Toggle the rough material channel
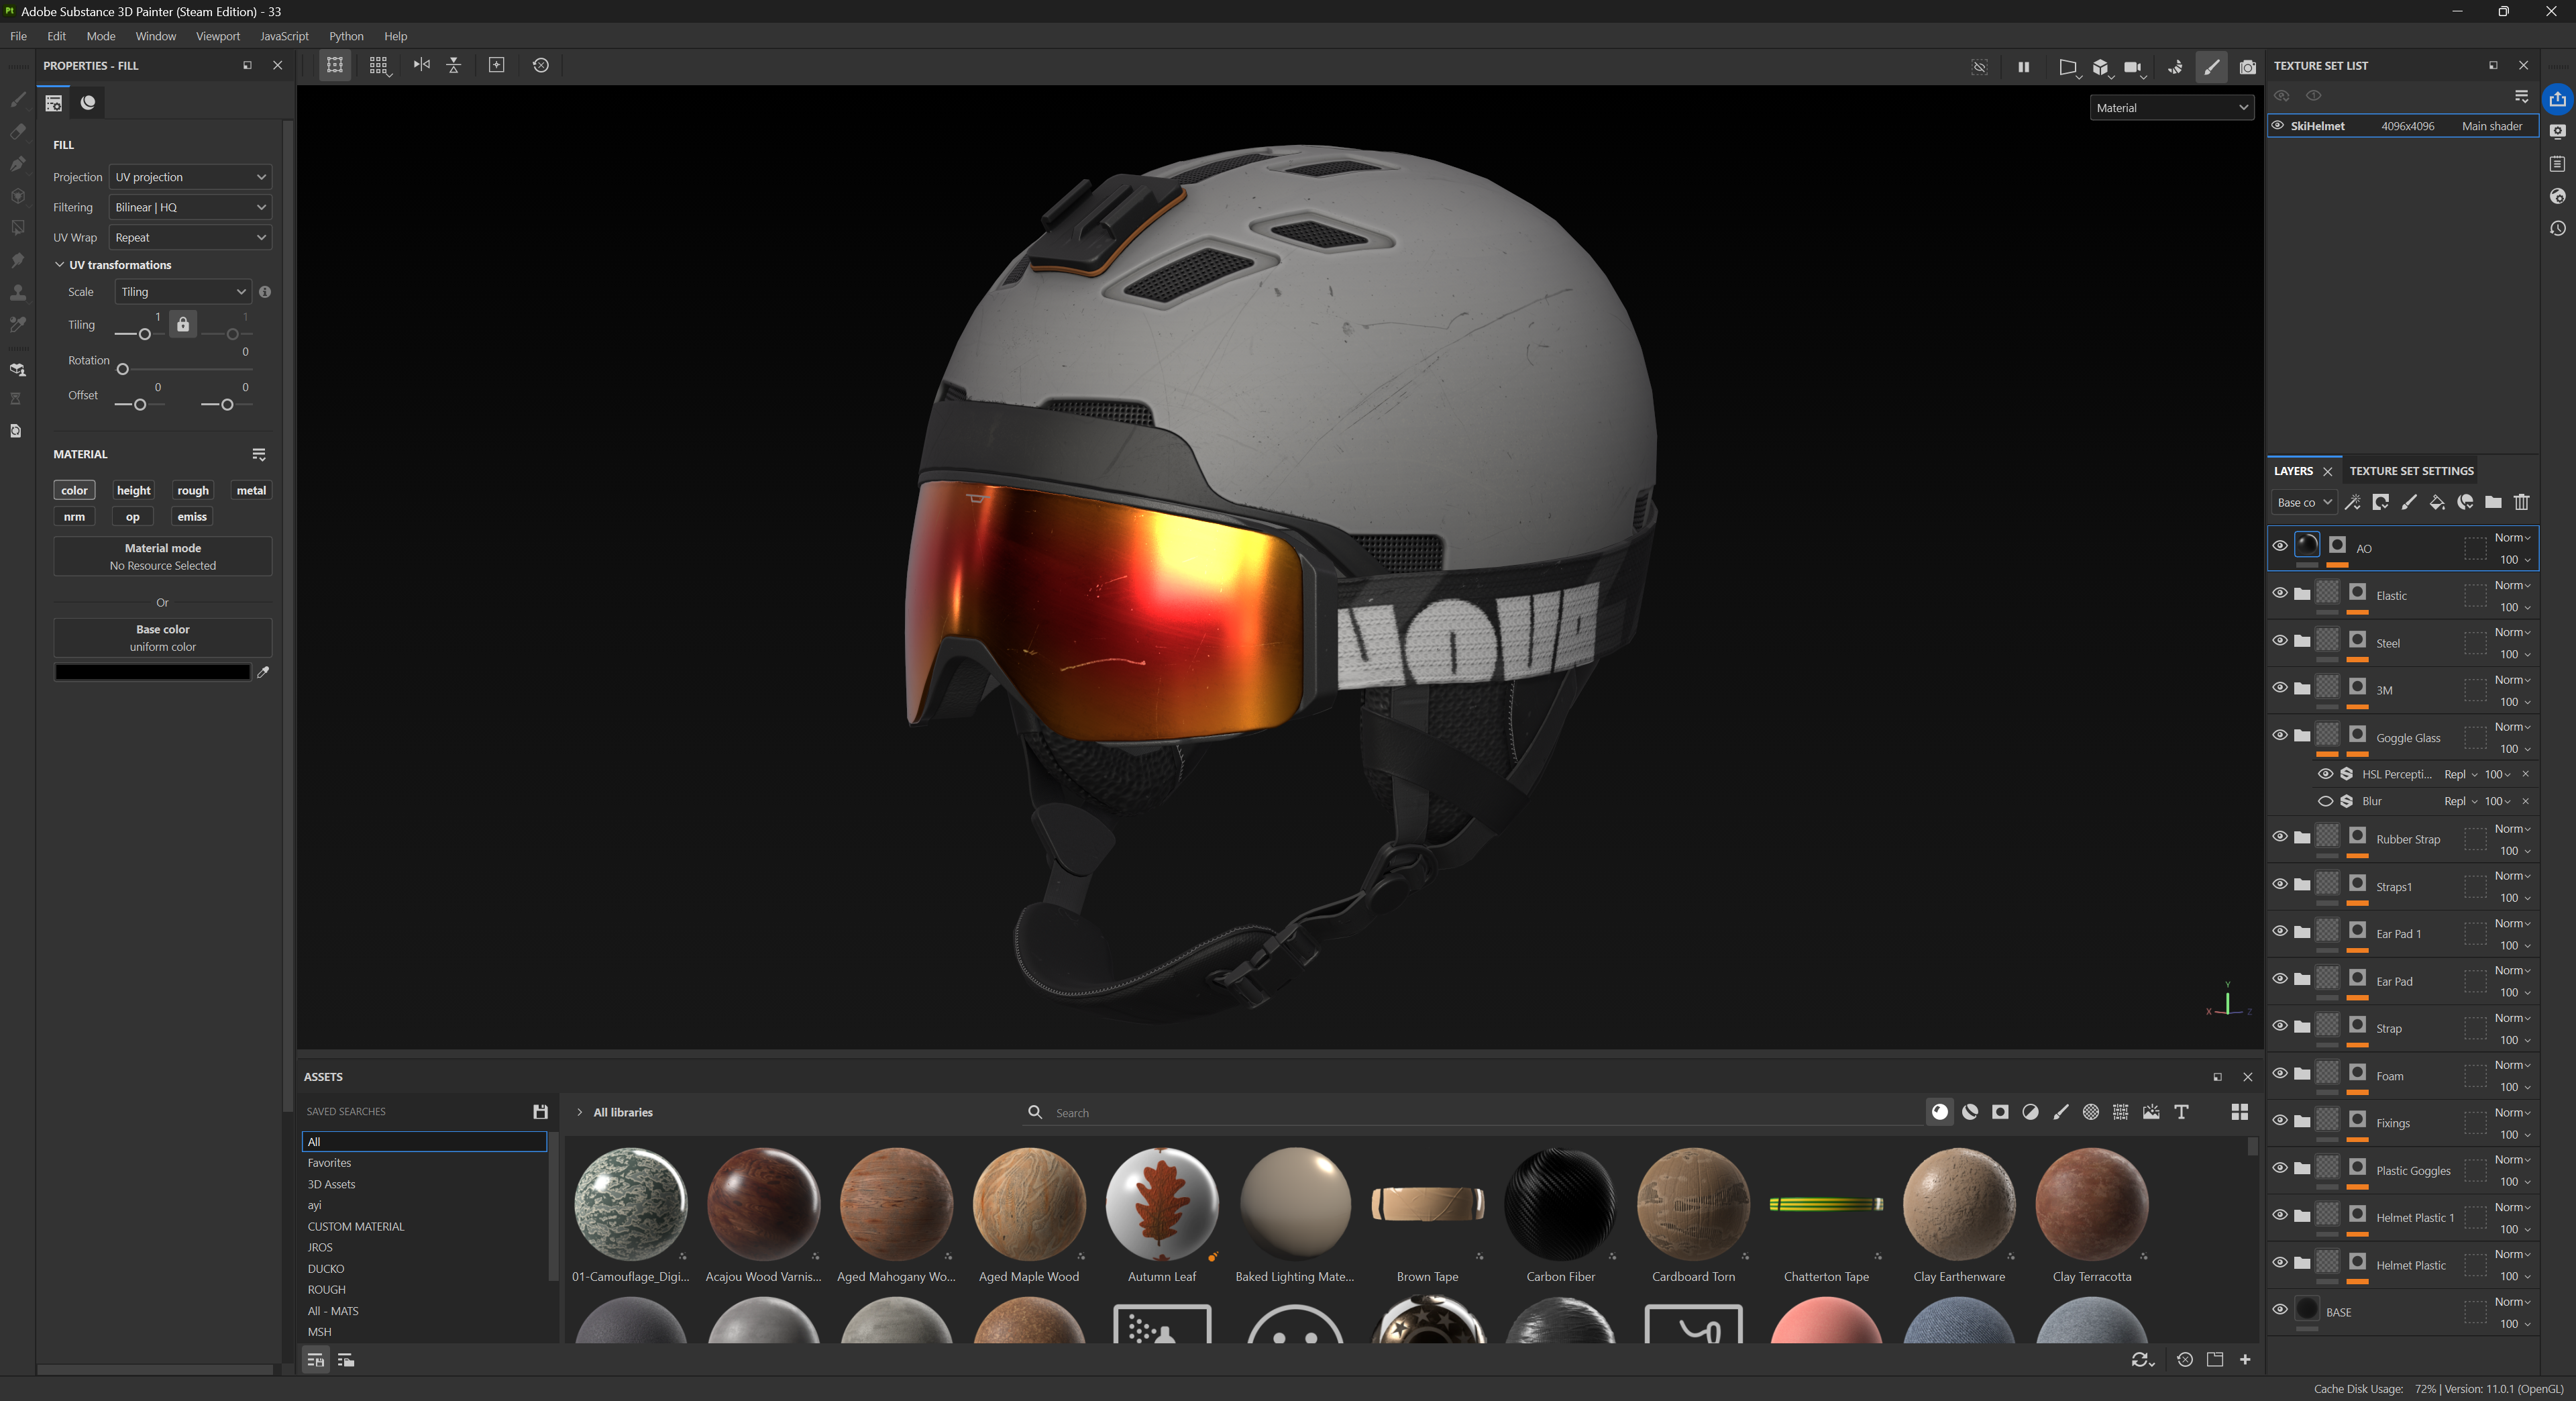 [193, 490]
